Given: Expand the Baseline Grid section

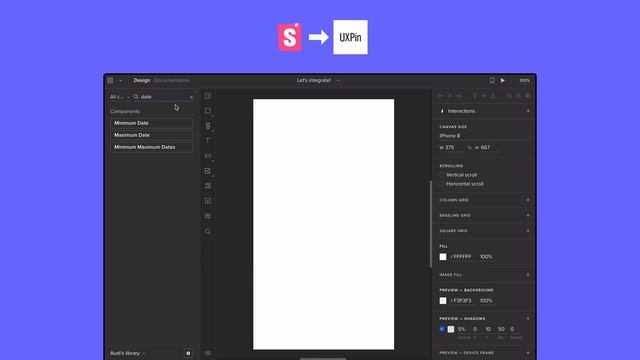Looking at the screenshot, I should (528, 216).
